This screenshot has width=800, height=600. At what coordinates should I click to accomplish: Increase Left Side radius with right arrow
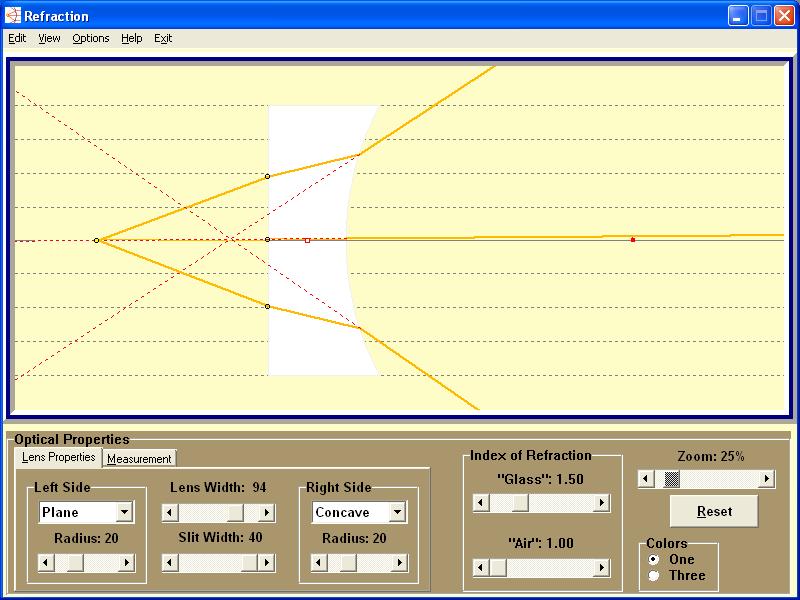pyautogui.click(x=126, y=563)
